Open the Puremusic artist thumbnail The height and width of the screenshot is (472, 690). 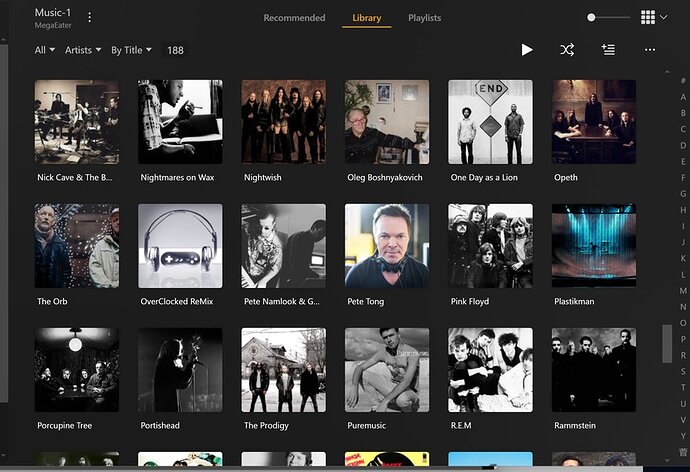(x=387, y=370)
